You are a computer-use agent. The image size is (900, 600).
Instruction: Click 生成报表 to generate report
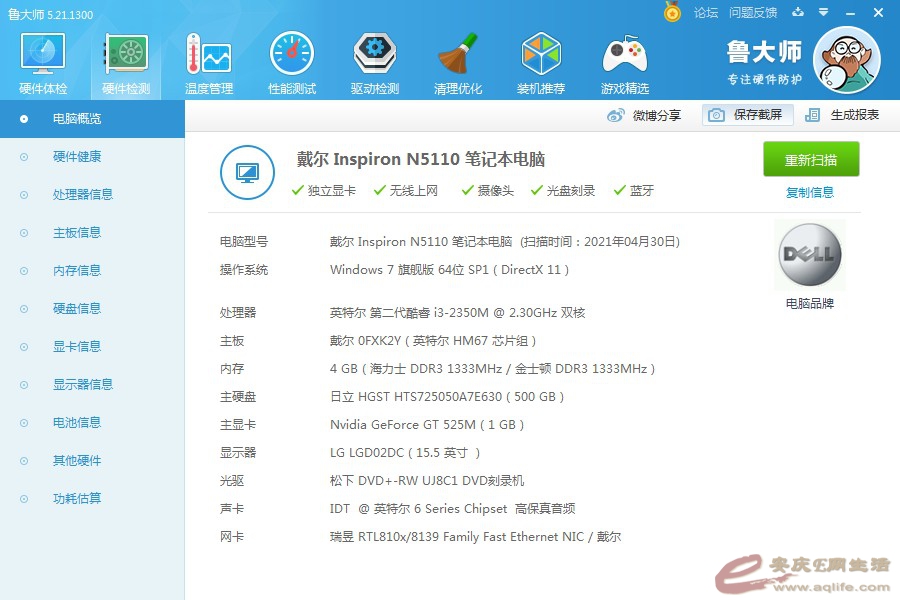point(843,115)
